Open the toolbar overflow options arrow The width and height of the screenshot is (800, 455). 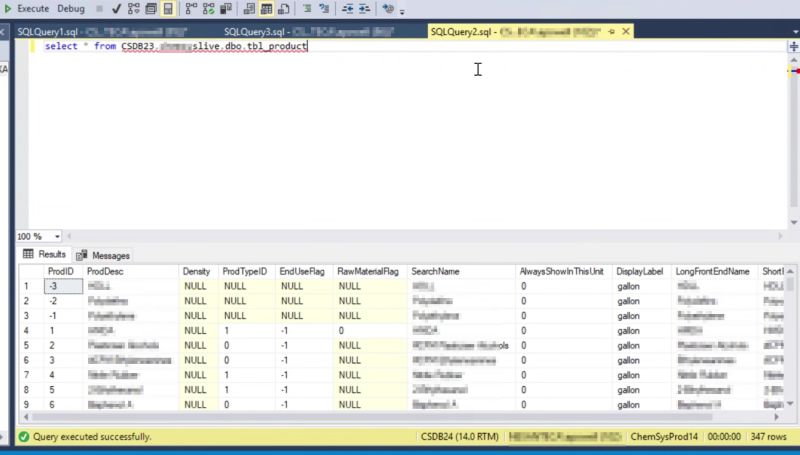click(402, 11)
